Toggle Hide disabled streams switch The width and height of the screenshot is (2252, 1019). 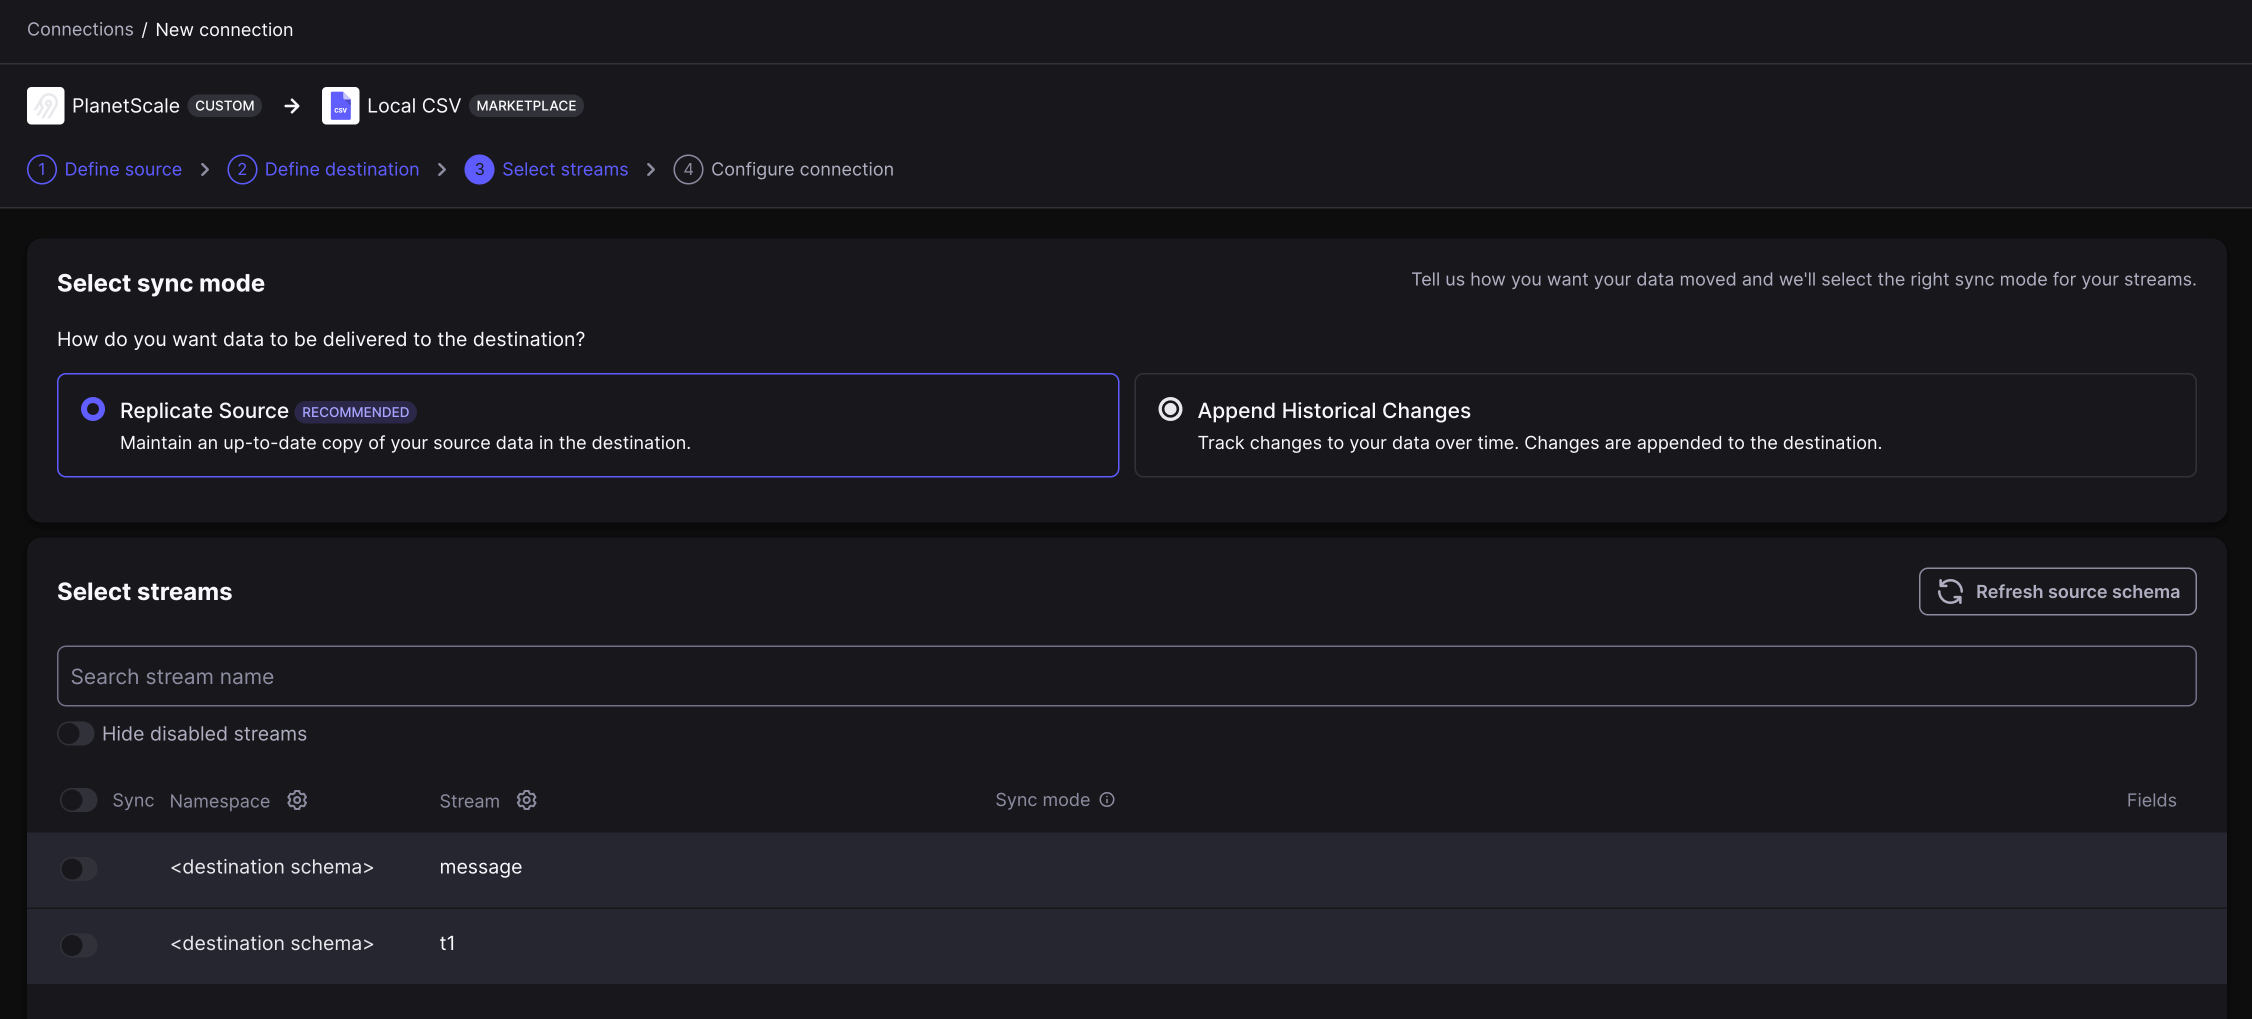coord(76,734)
